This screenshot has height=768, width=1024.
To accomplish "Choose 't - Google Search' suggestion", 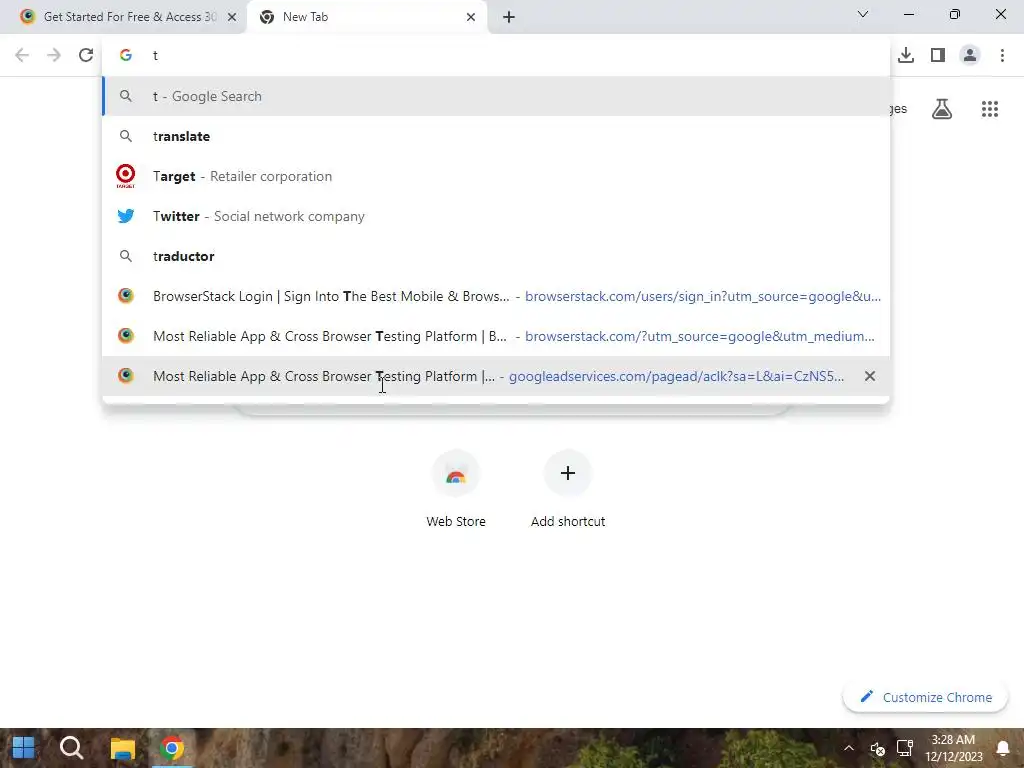I will [496, 96].
